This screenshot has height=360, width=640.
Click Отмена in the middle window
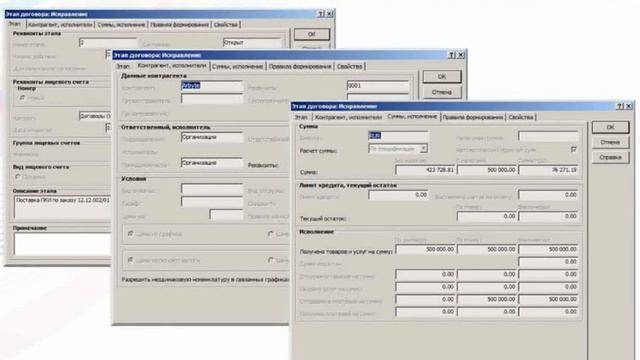point(442,92)
